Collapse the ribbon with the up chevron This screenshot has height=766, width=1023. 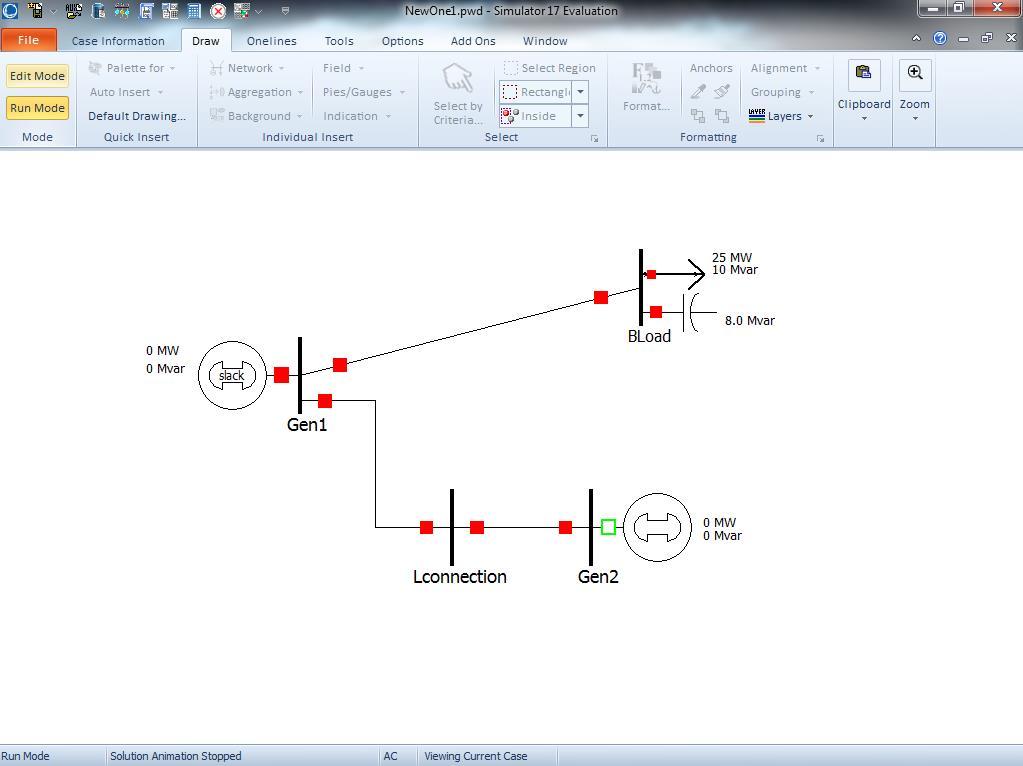coord(916,38)
